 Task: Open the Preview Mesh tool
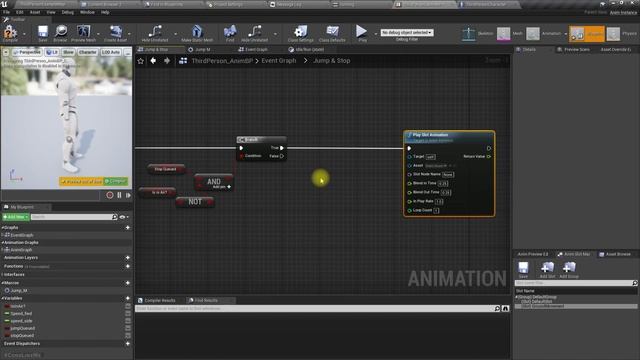(83, 32)
